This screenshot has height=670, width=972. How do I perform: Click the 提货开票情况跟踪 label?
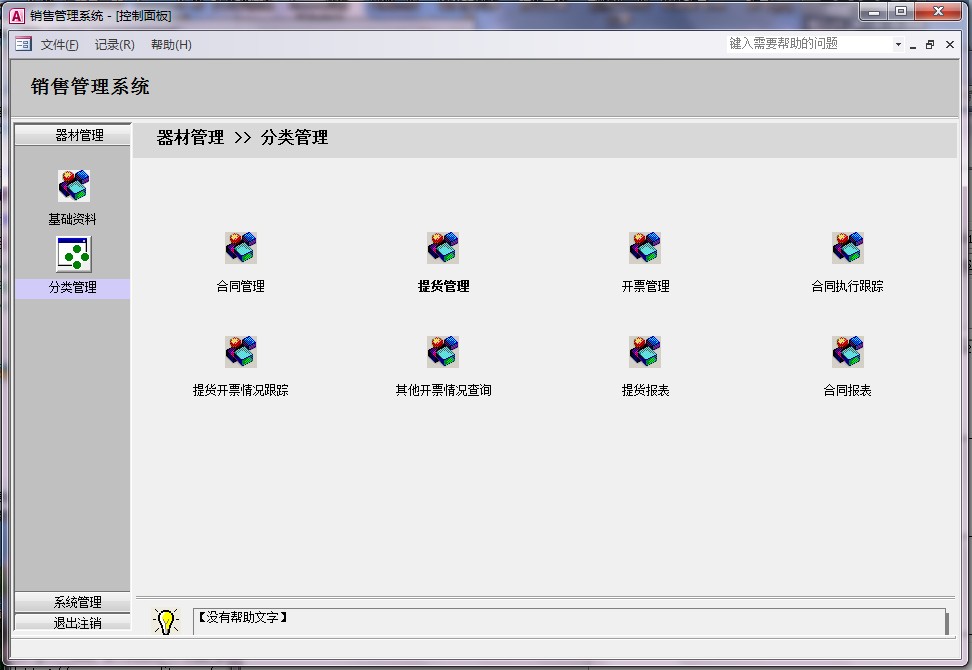pos(241,390)
